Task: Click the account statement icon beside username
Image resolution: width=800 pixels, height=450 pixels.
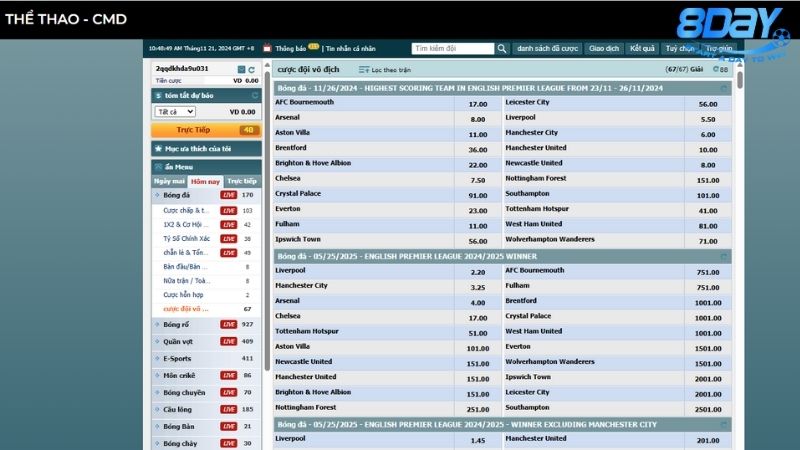Action: tap(241, 69)
